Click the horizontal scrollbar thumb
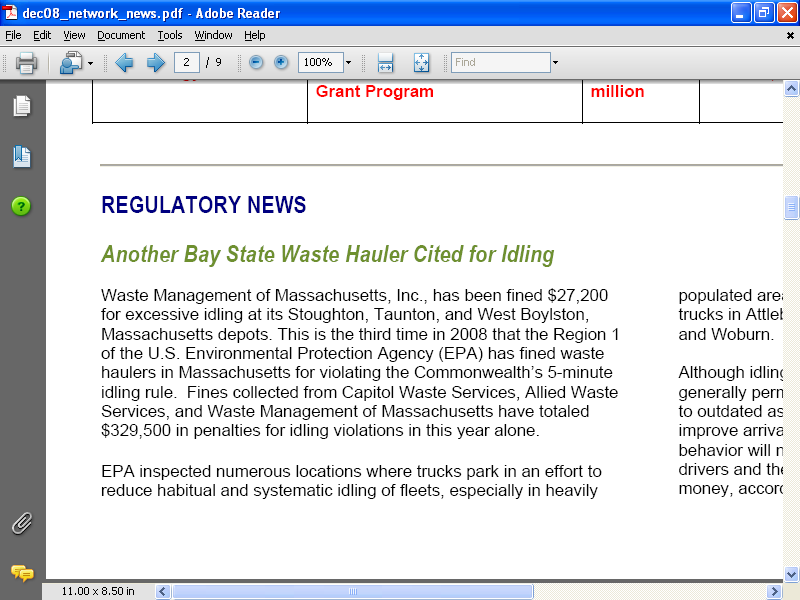 (x=353, y=592)
